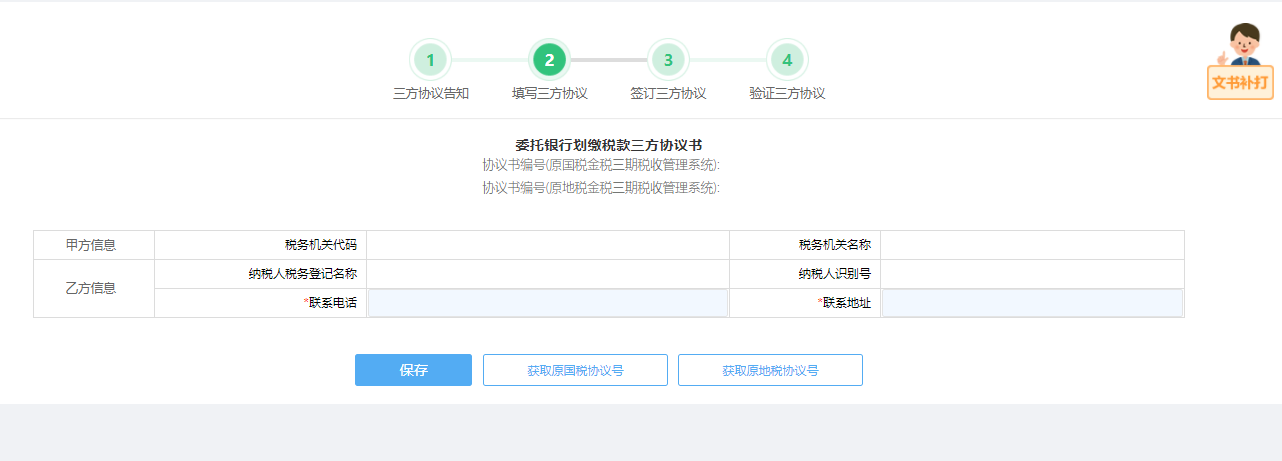Jump to the 验证三方协议 step label
The image size is (1282, 461).
point(787,93)
